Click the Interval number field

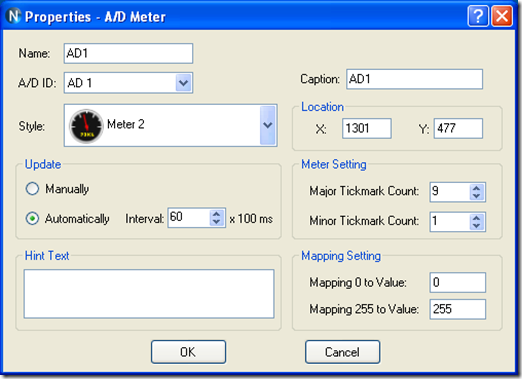189,218
